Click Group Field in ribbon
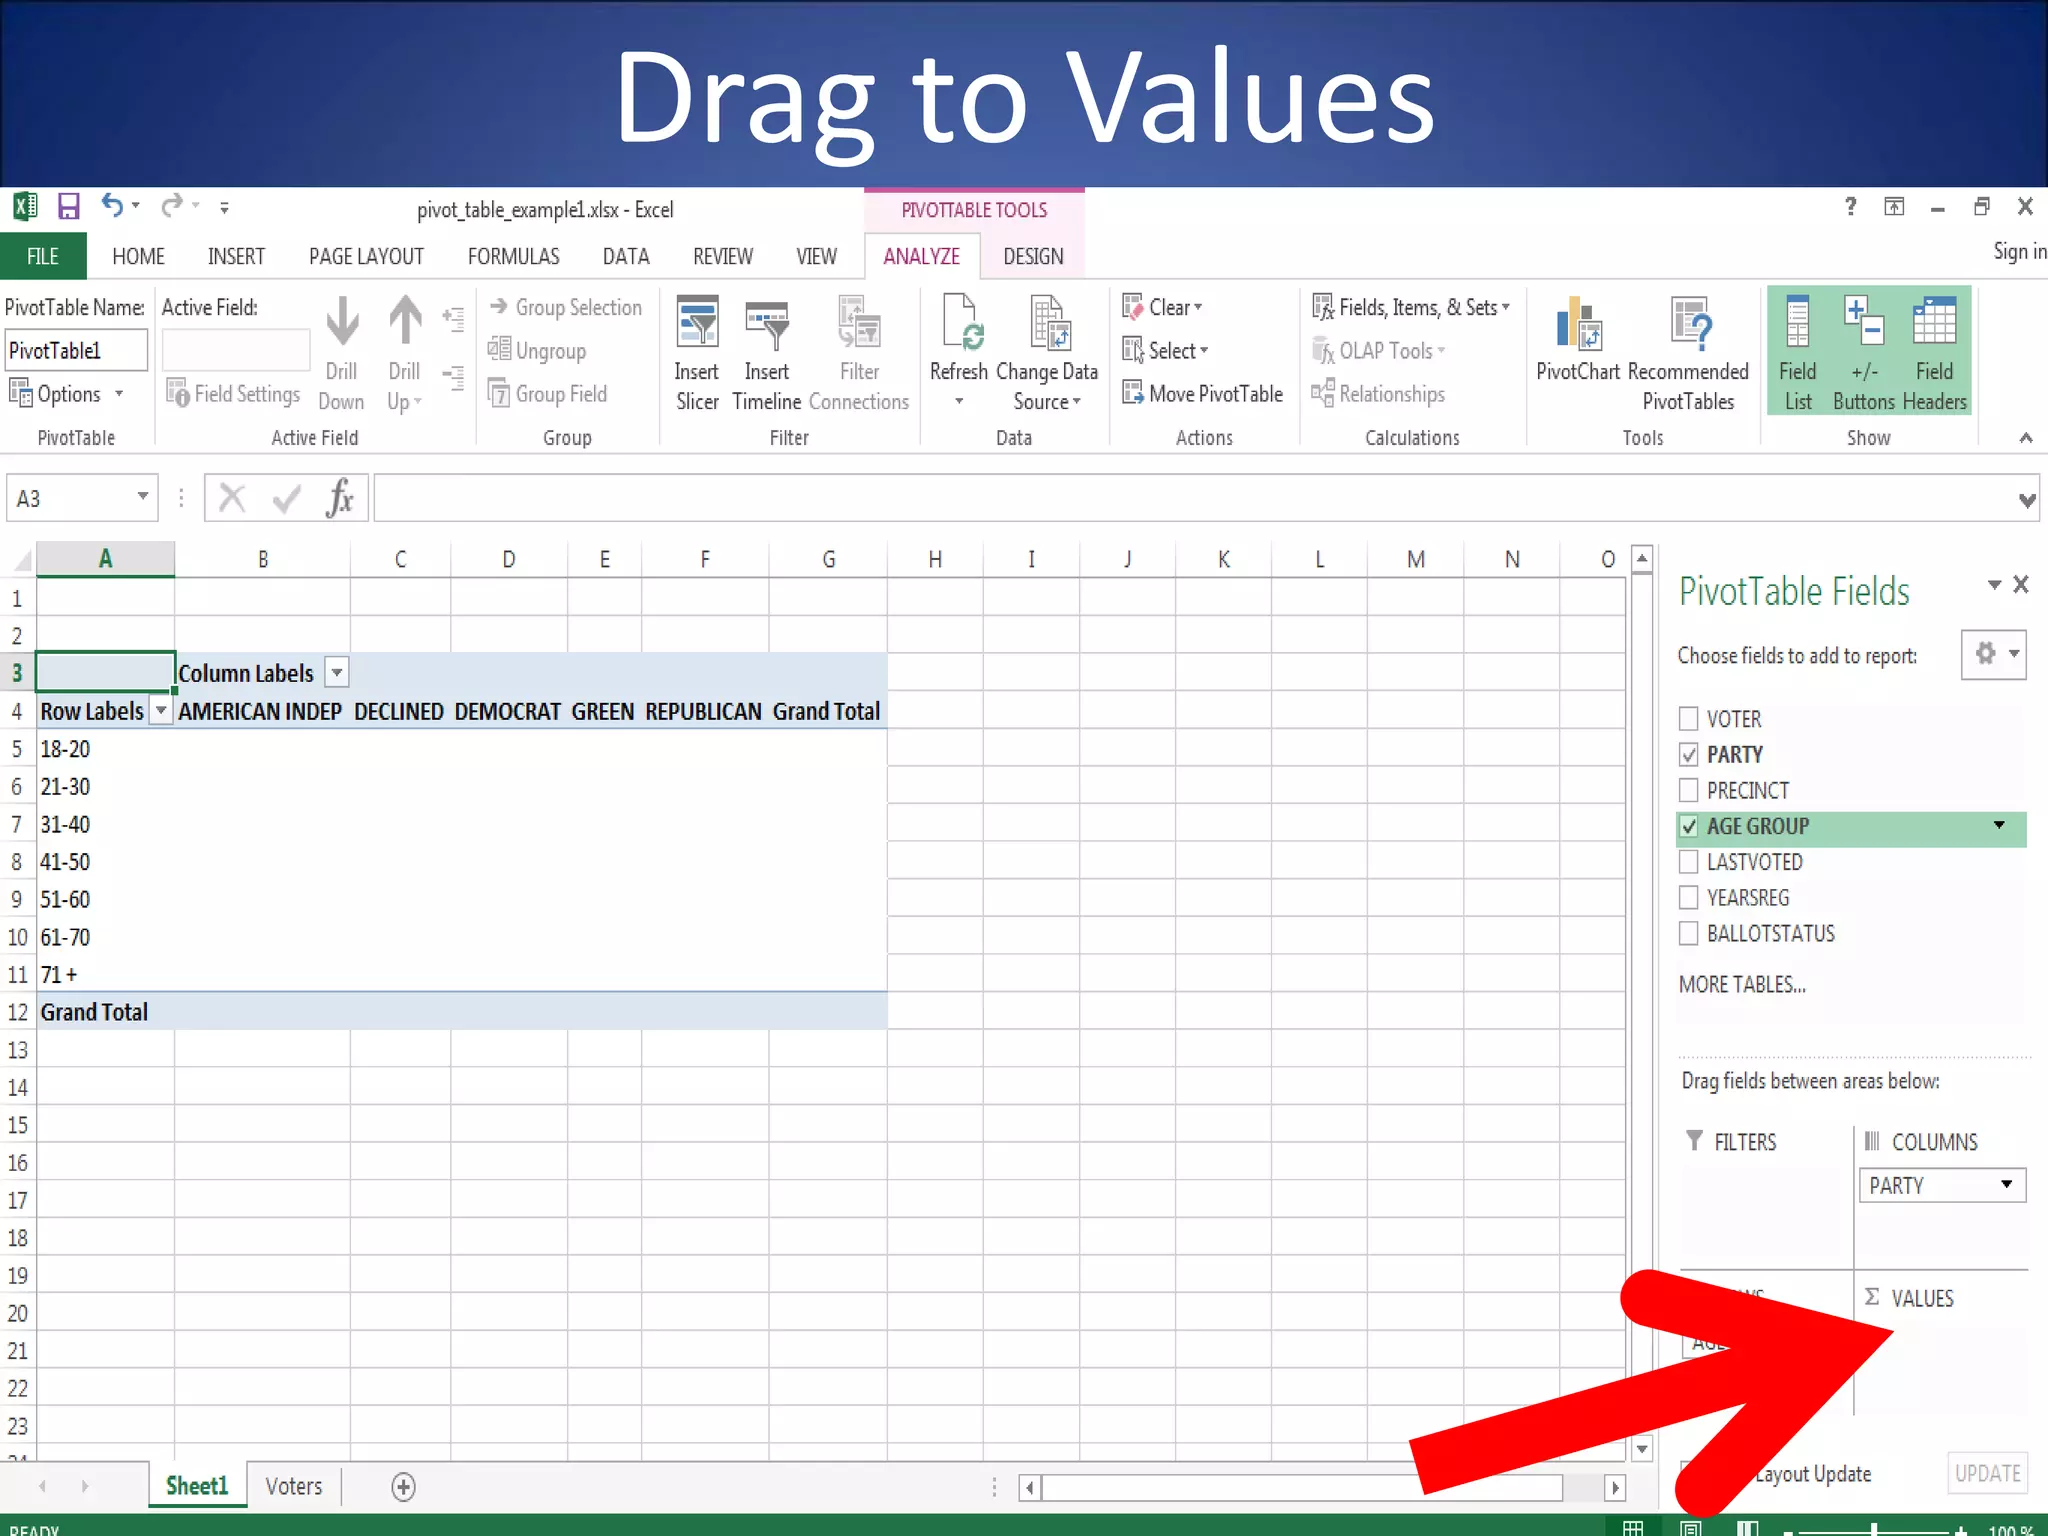The width and height of the screenshot is (2048, 1536). 548,394
